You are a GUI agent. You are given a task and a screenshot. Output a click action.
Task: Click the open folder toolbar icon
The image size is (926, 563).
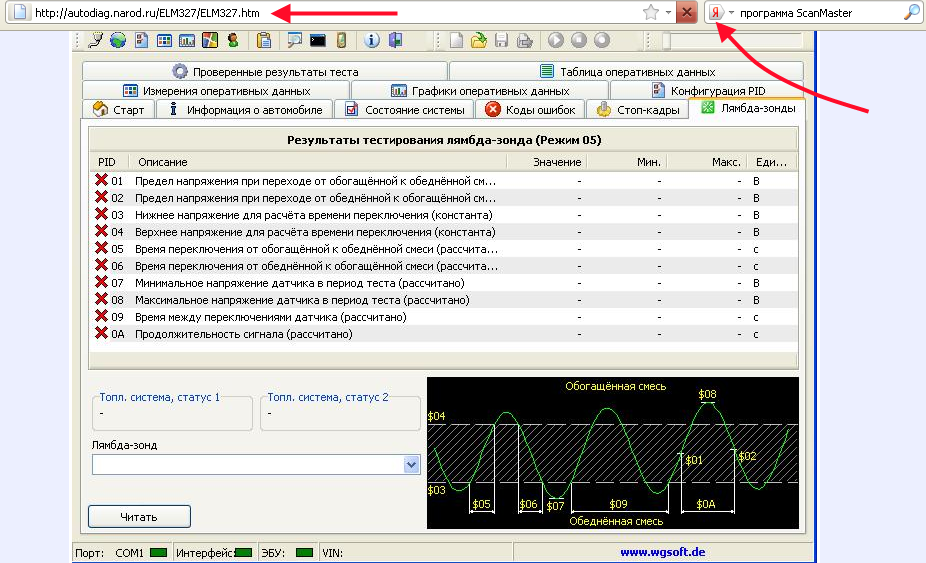(479, 40)
